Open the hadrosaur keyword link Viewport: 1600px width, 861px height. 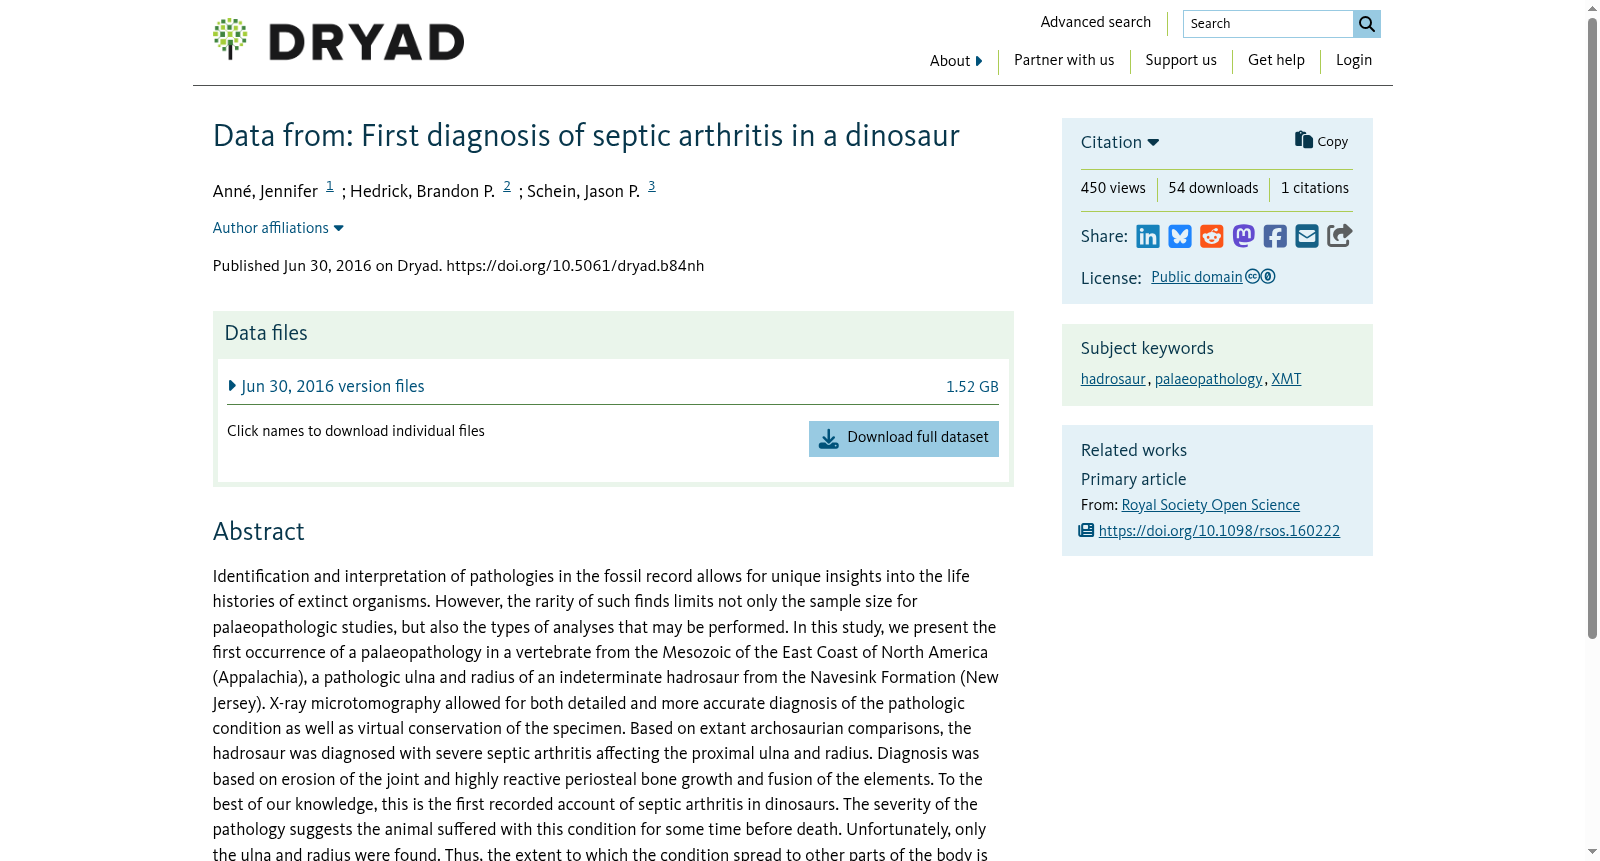1113,379
